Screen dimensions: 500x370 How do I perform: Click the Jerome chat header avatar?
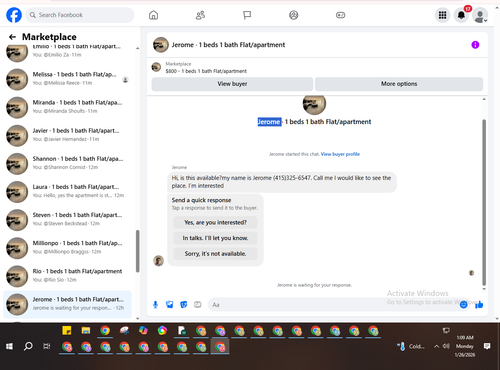(161, 45)
